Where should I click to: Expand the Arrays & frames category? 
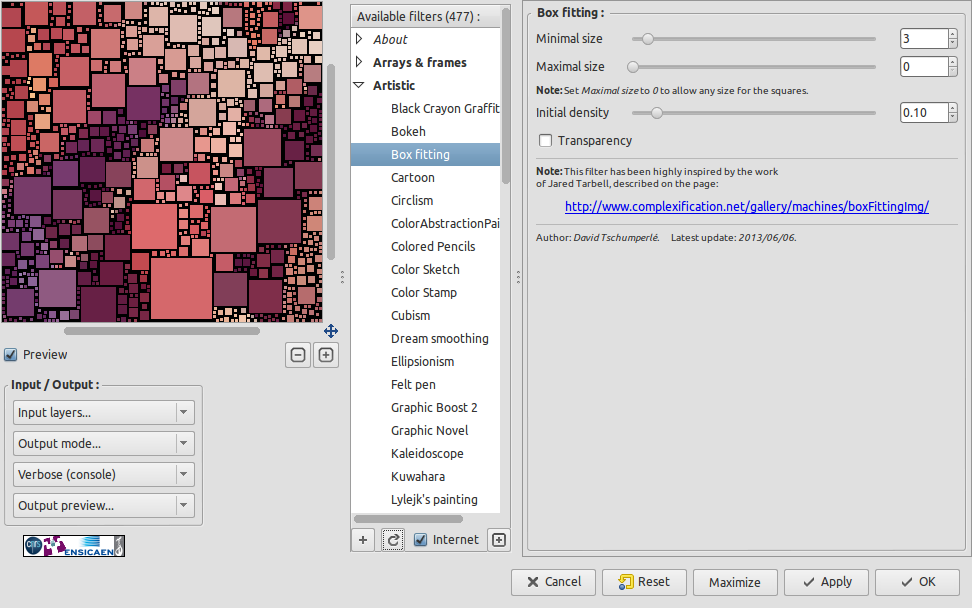pyautogui.click(x=359, y=62)
